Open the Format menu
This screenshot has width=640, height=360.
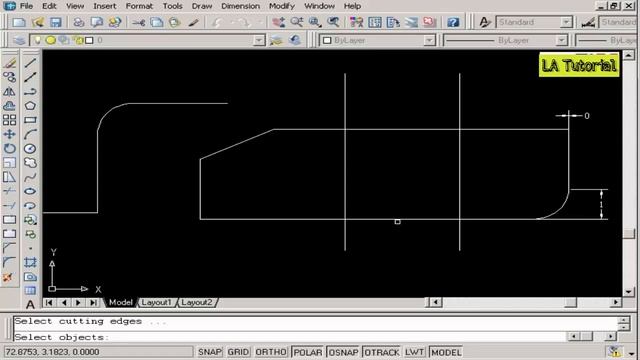[x=139, y=6]
